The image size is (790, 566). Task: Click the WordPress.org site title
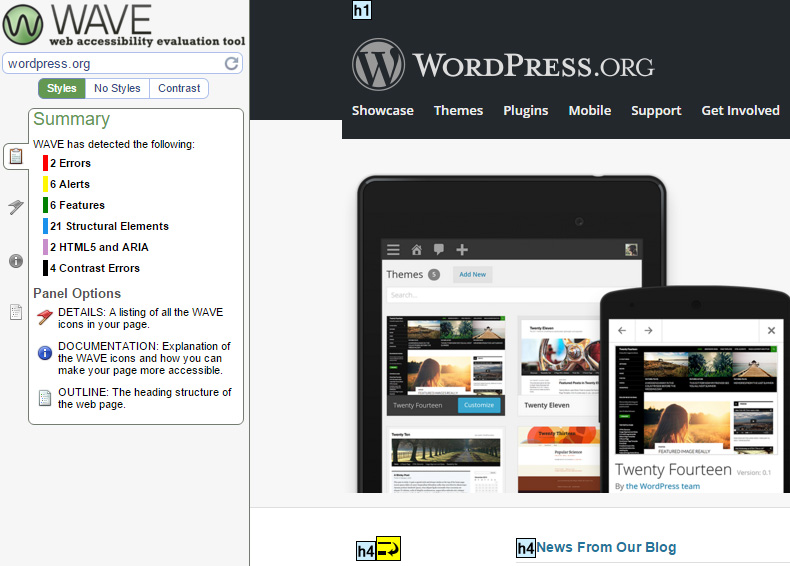(x=534, y=66)
